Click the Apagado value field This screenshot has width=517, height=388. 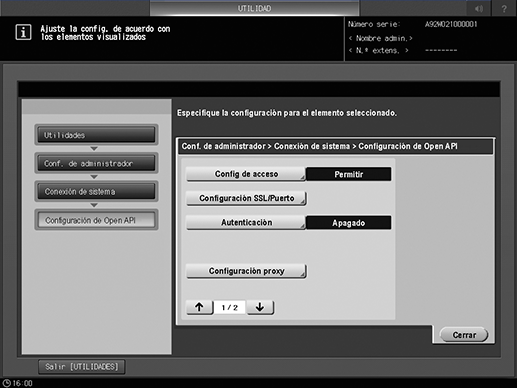tap(349, 223)
